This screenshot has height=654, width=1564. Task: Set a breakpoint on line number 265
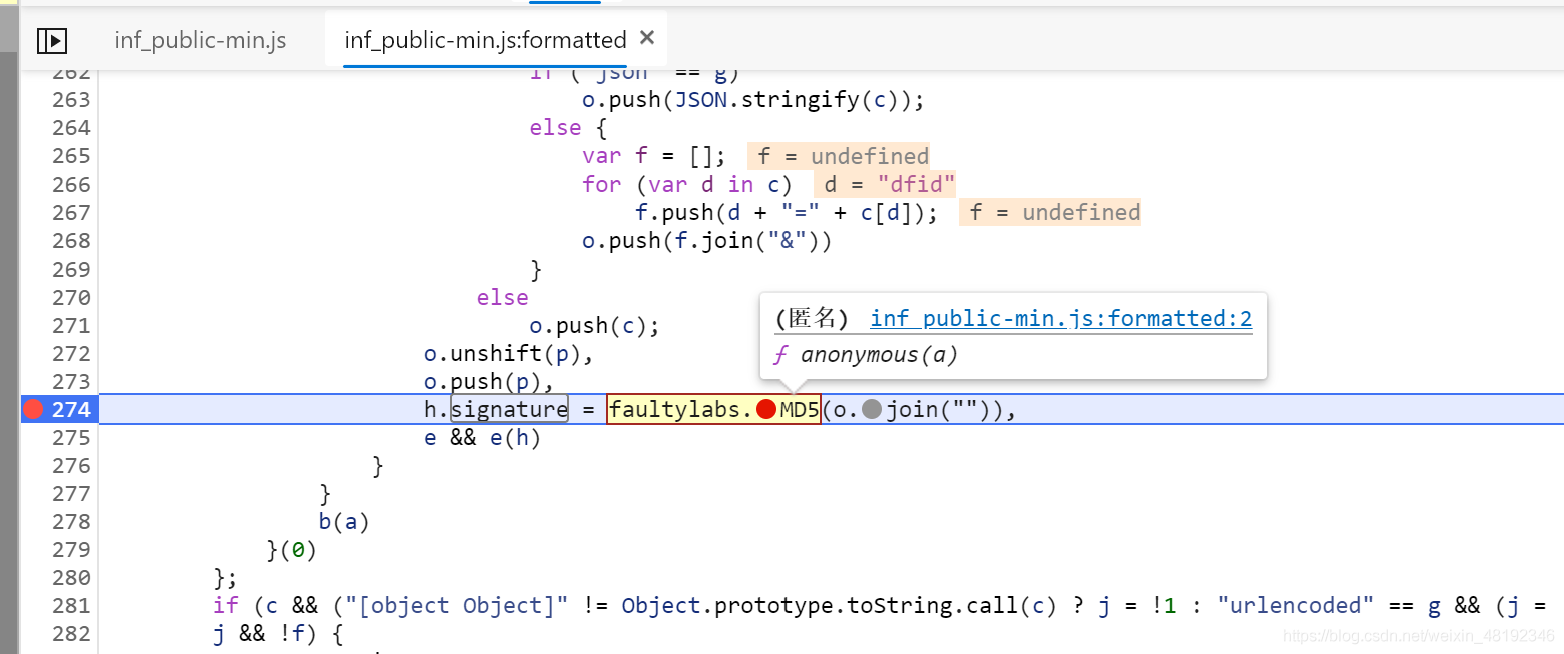pyautogui.click(x=70, y=155)
